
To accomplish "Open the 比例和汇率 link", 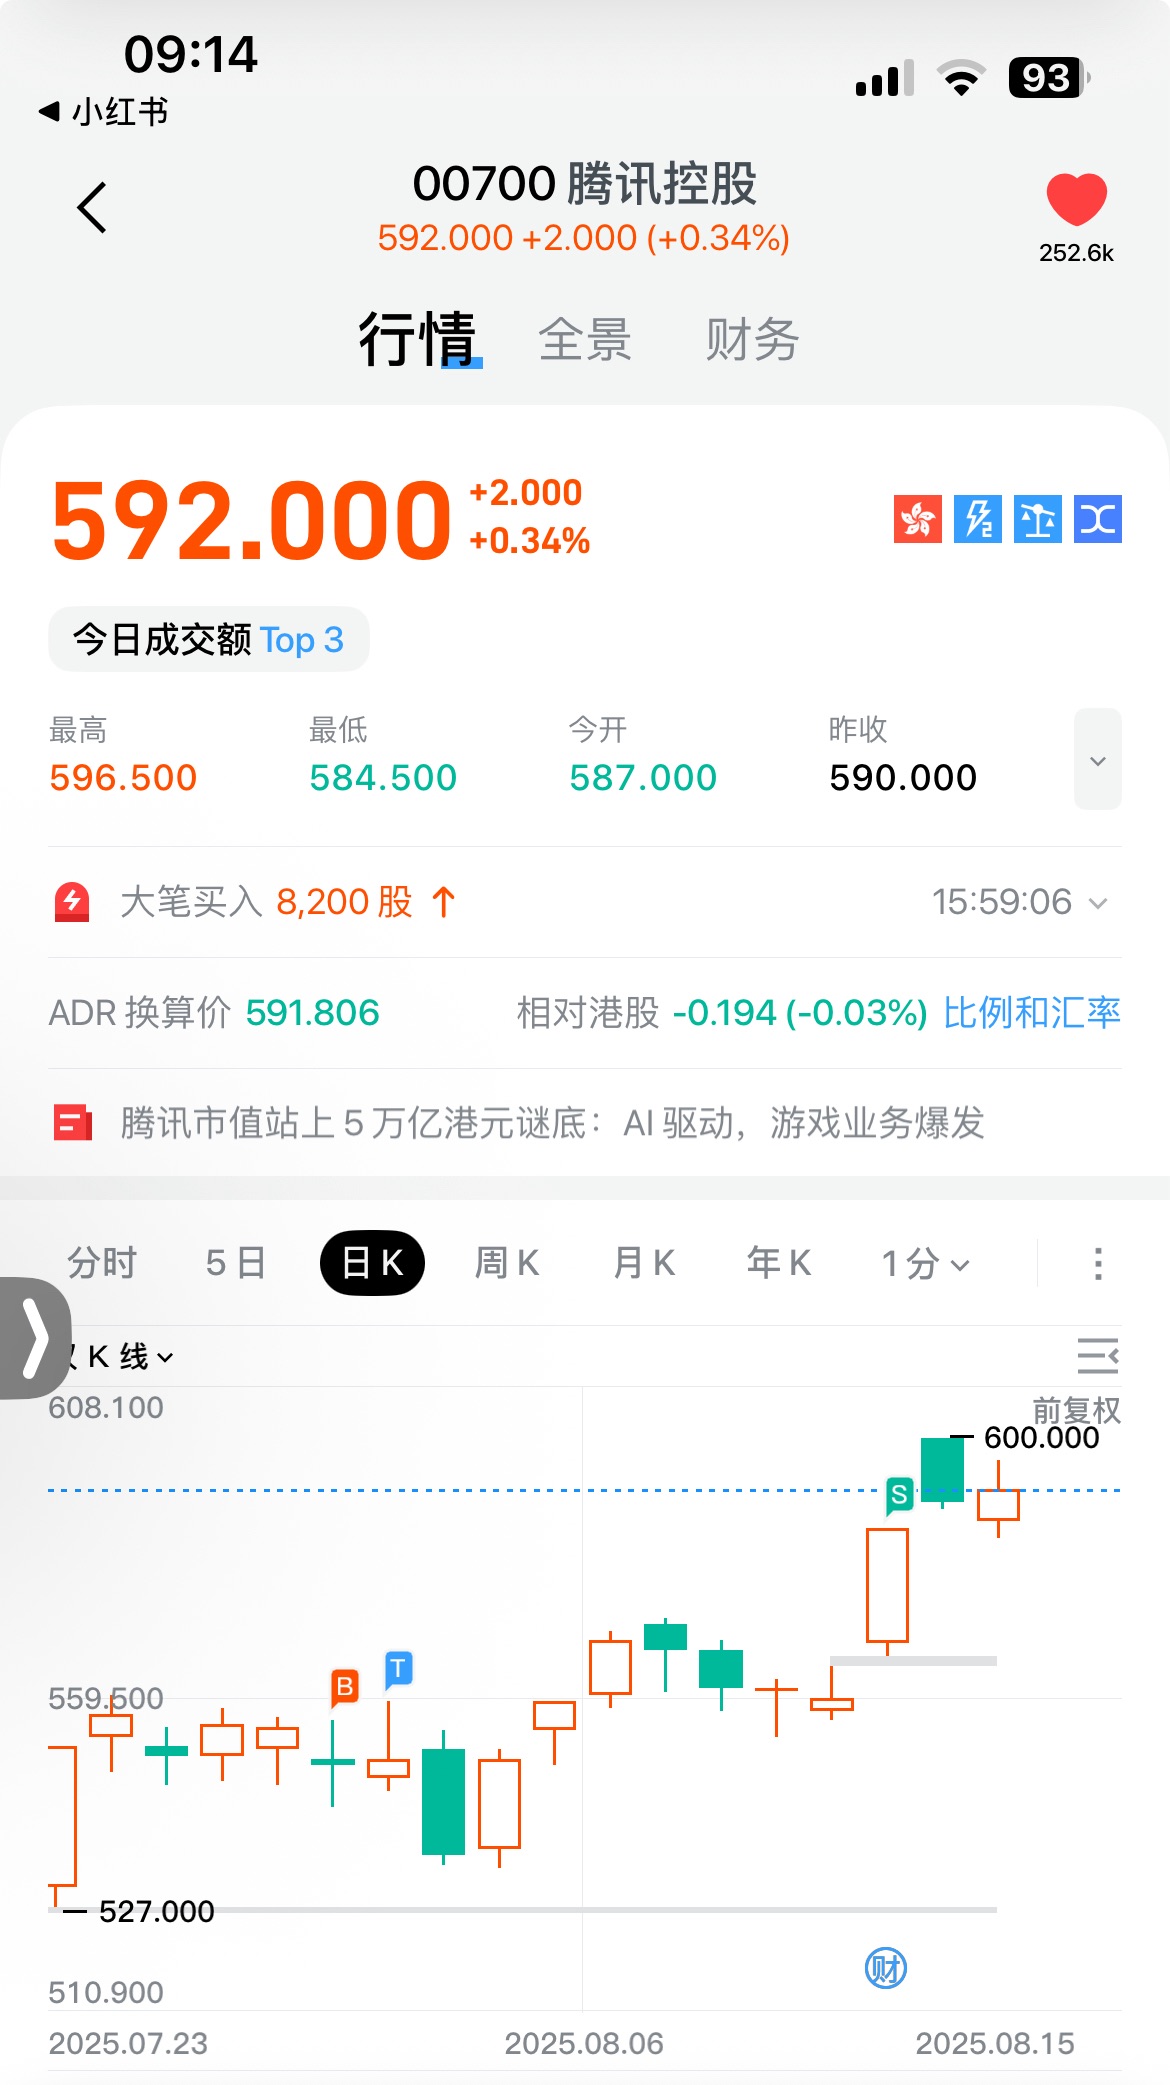I will click(x=1032, y=1013).
